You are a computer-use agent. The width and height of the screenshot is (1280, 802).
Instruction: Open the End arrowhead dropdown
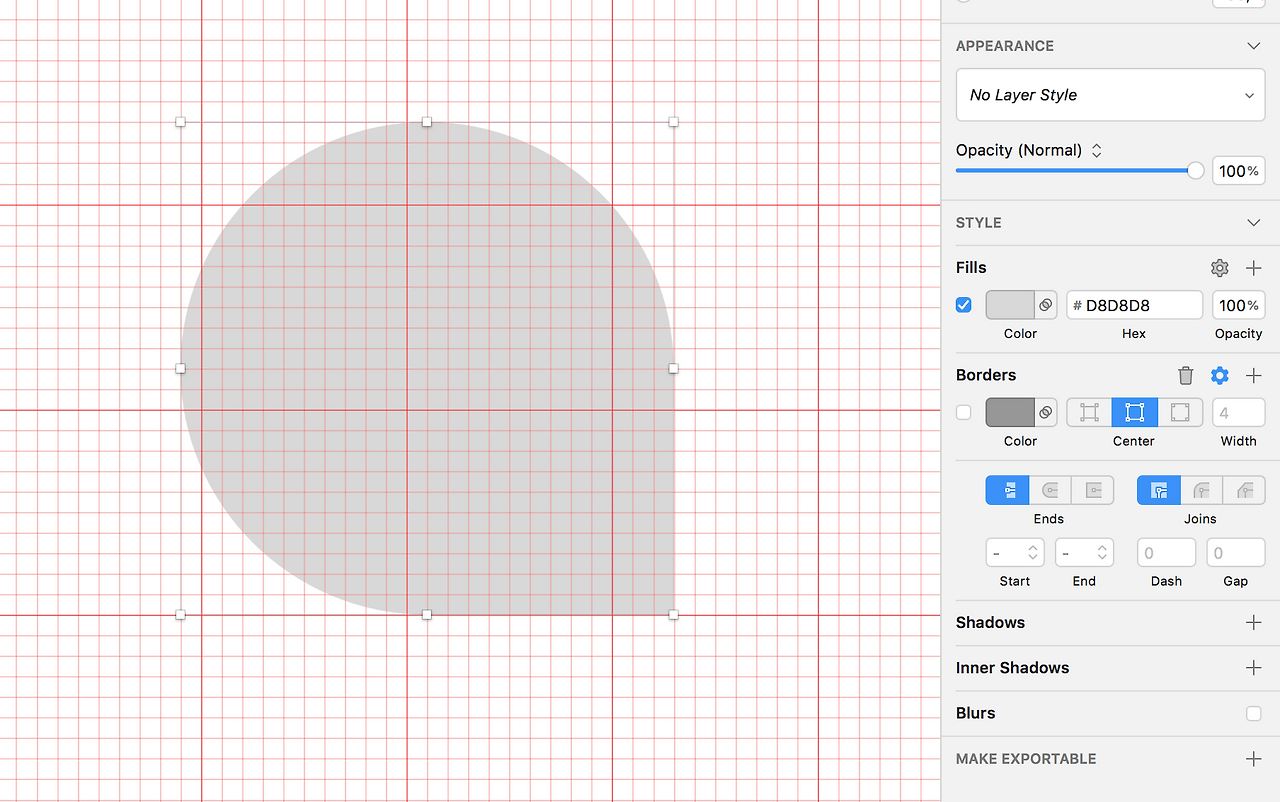point(1084,553)
